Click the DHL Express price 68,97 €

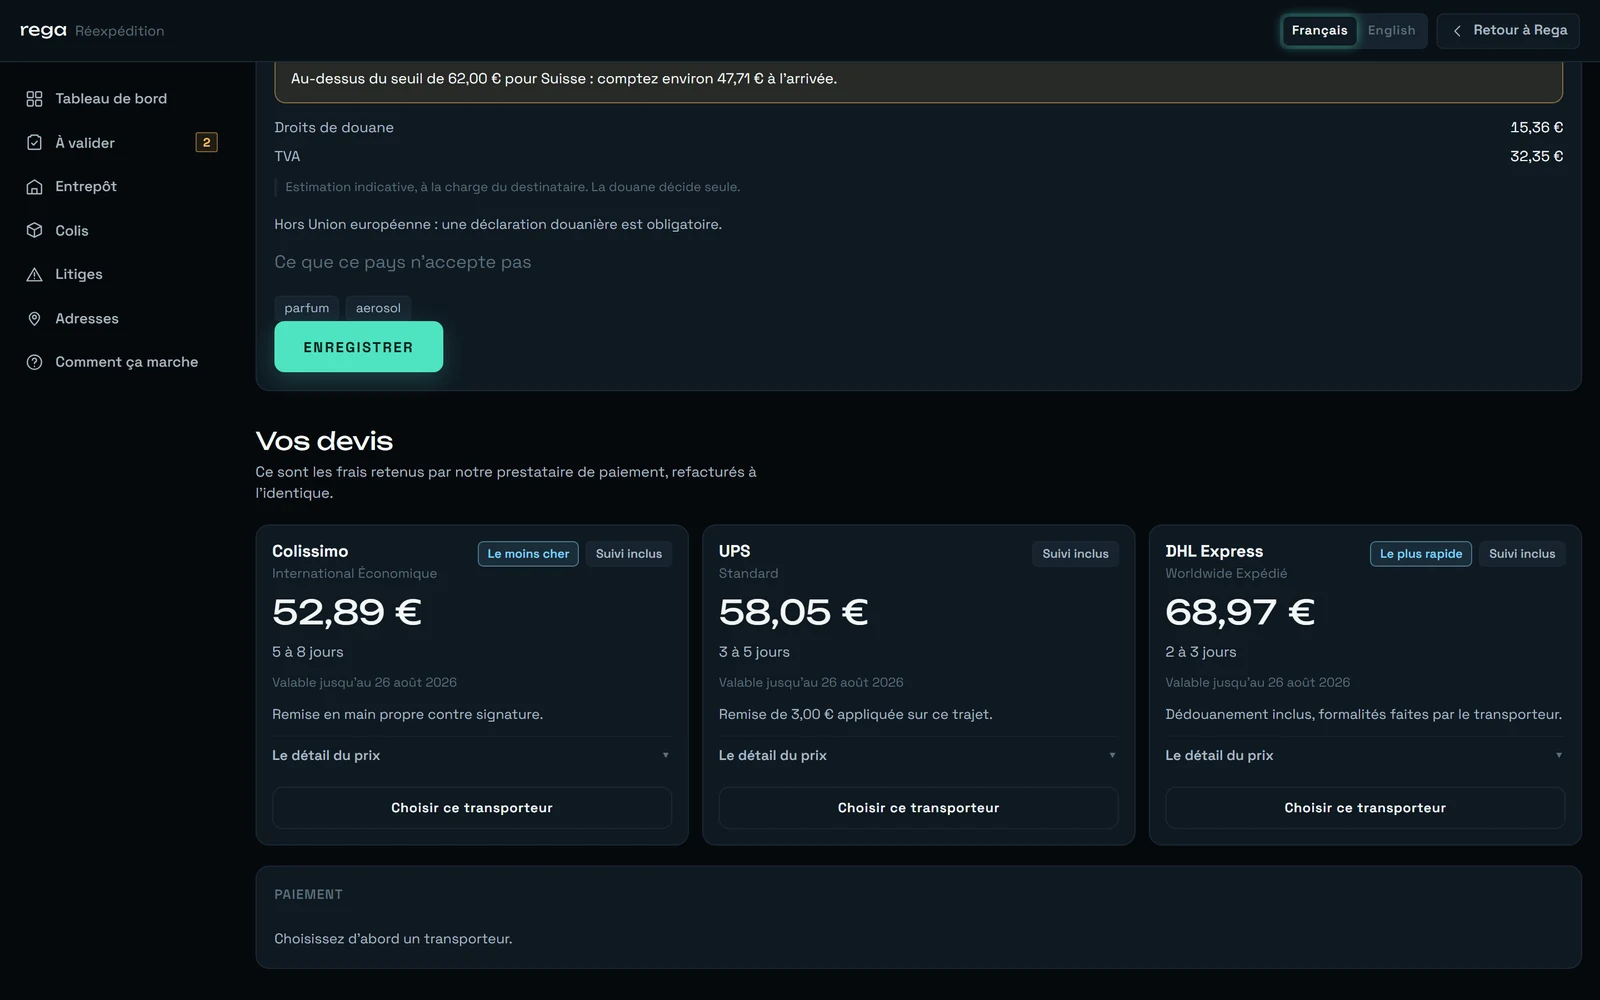[1240, 612]
